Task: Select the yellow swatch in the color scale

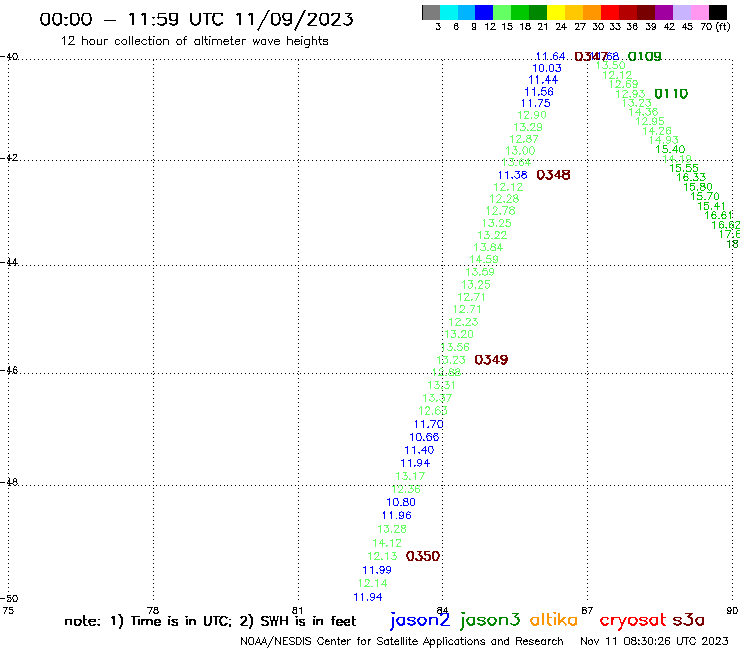Action: tap(556, 12)
